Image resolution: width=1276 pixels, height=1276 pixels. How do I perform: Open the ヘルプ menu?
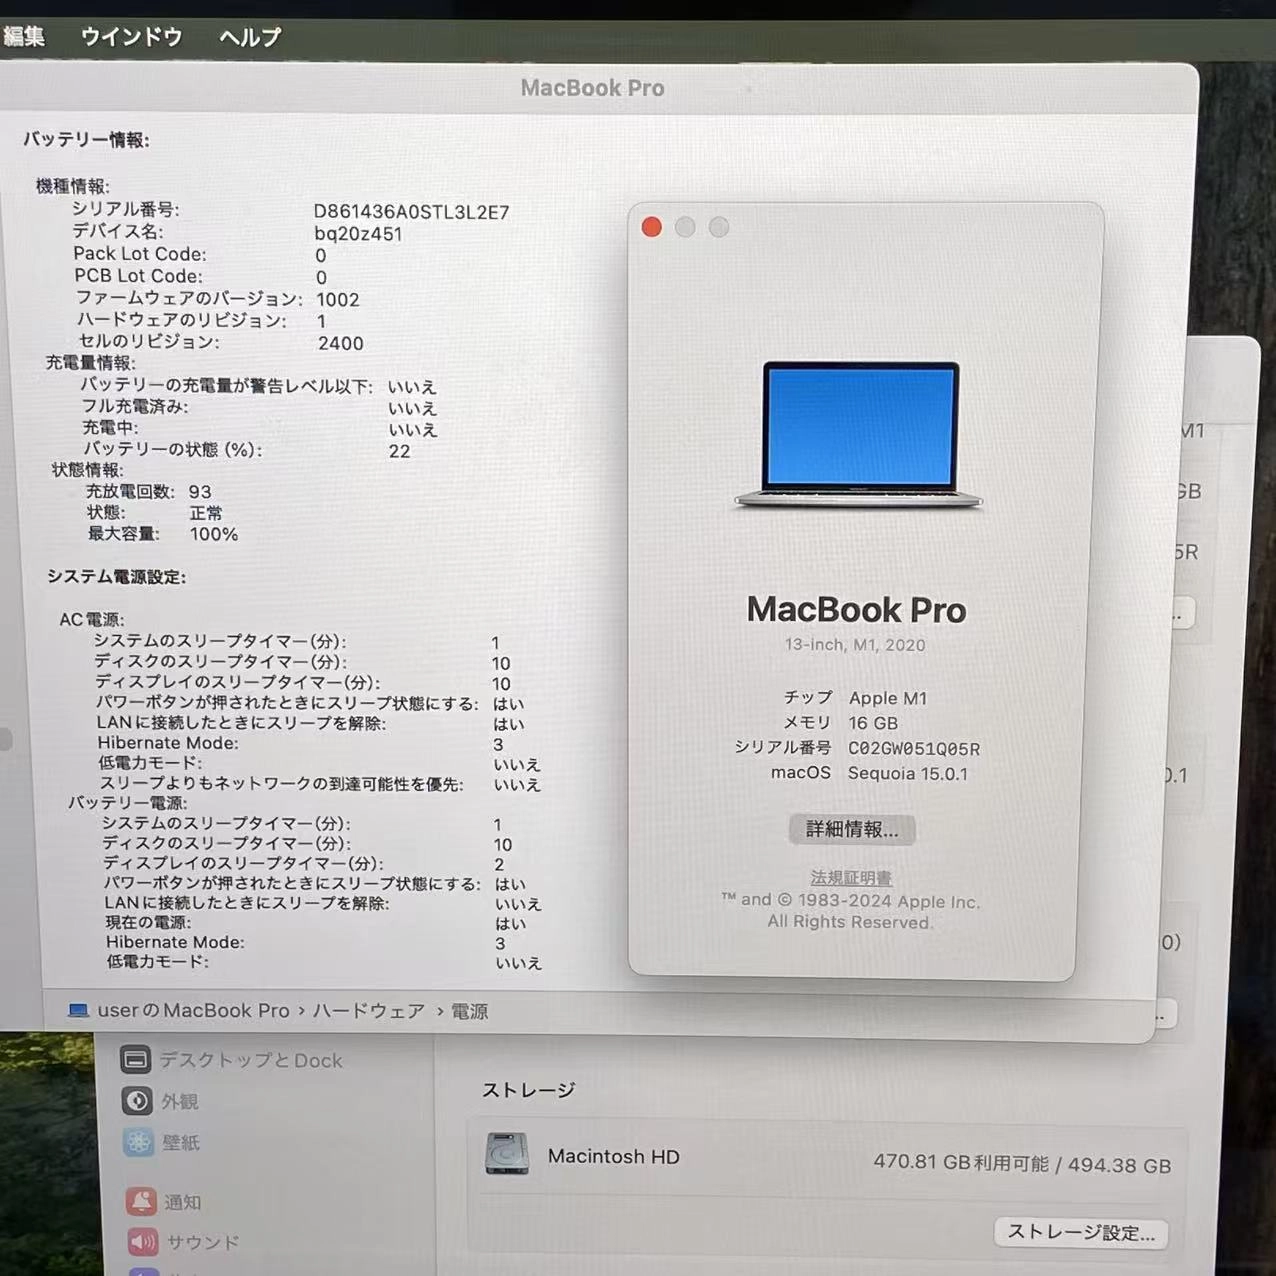pos(250,37)
